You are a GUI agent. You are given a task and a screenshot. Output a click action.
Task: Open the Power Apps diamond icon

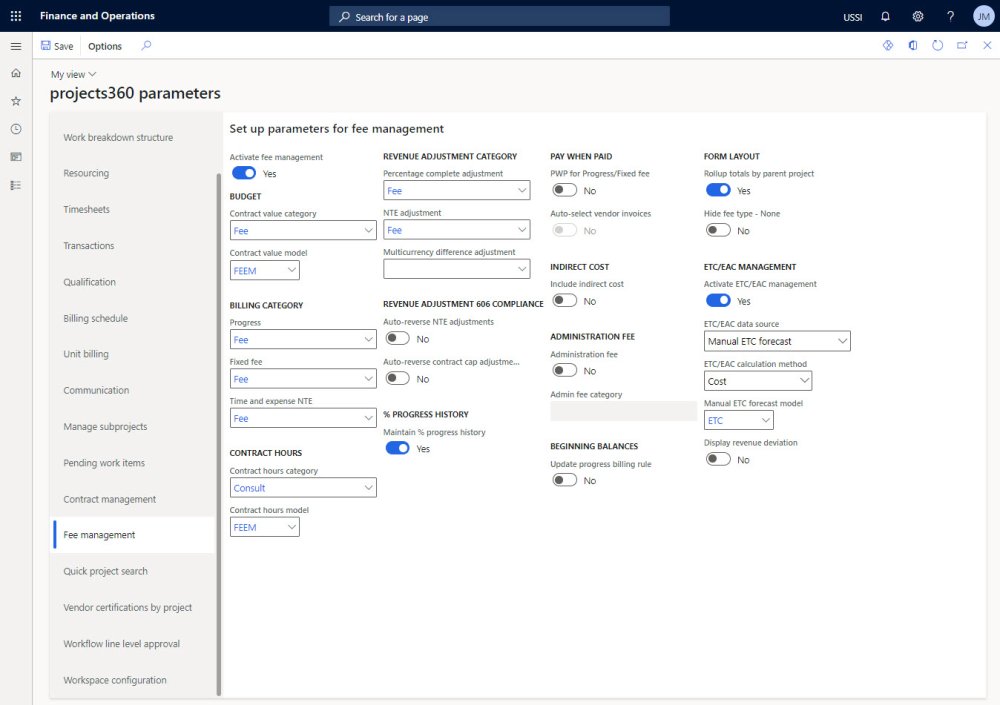point(888,45)
